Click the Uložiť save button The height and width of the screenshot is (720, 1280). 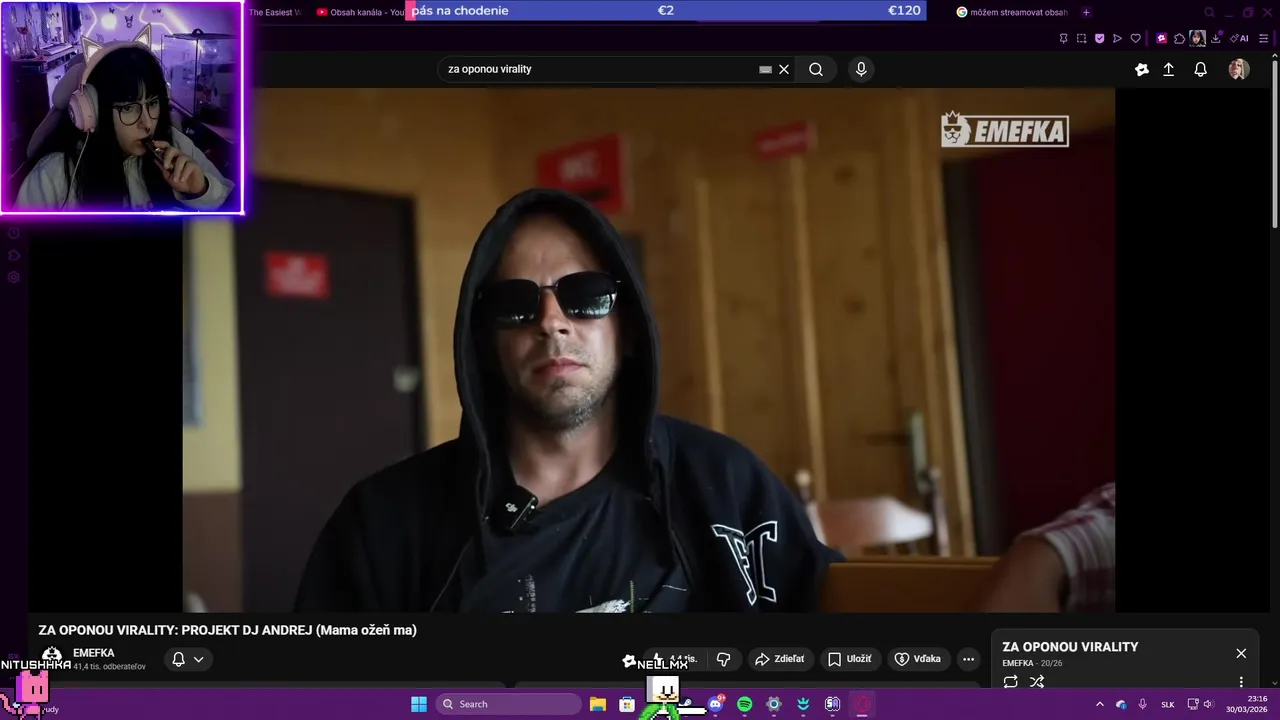pos(850,659)
